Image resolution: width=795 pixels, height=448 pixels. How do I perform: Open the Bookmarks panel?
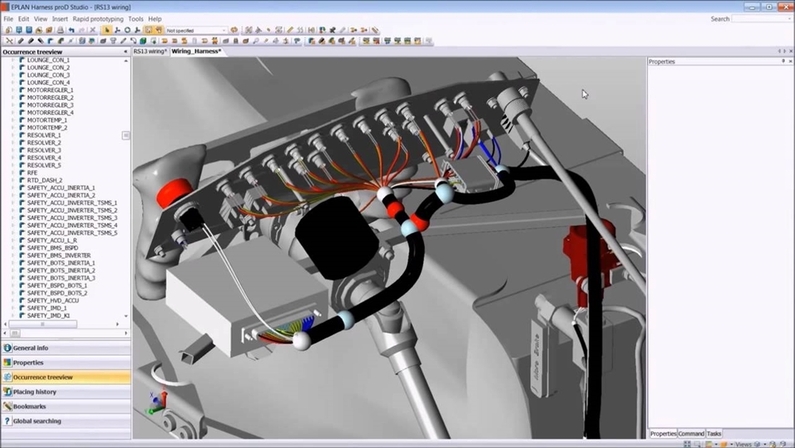click(x=66, y=406)
